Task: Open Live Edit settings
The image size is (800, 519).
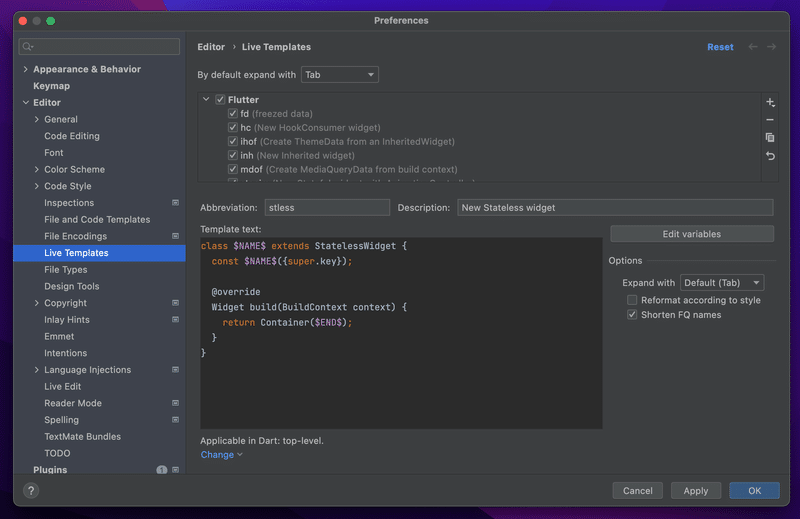Action: pos(63,386)
